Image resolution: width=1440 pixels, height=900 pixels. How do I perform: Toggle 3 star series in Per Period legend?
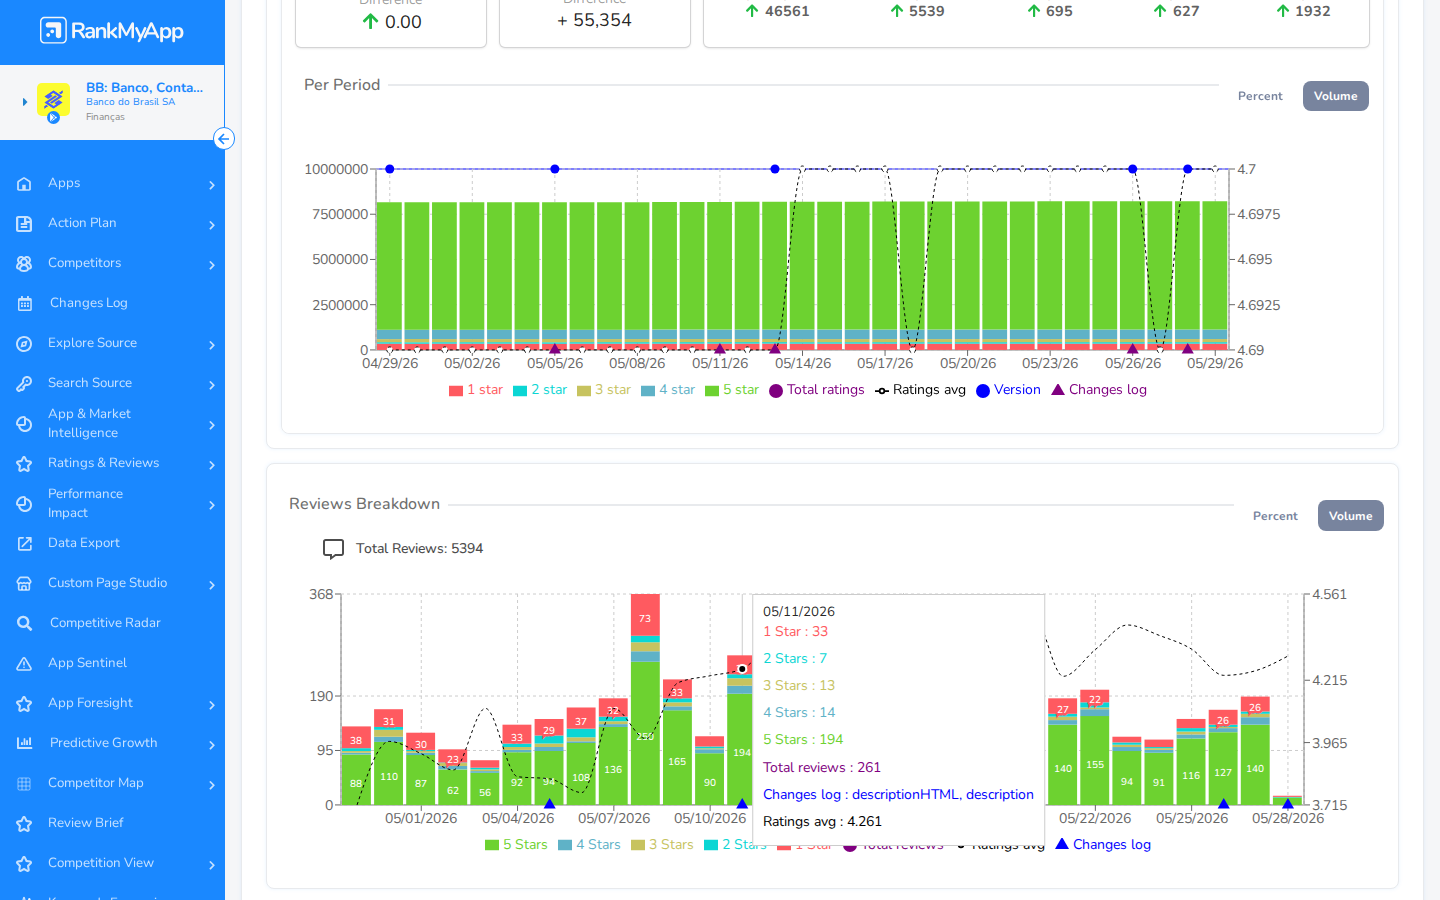pyautogui.click(x=604, y=390)
